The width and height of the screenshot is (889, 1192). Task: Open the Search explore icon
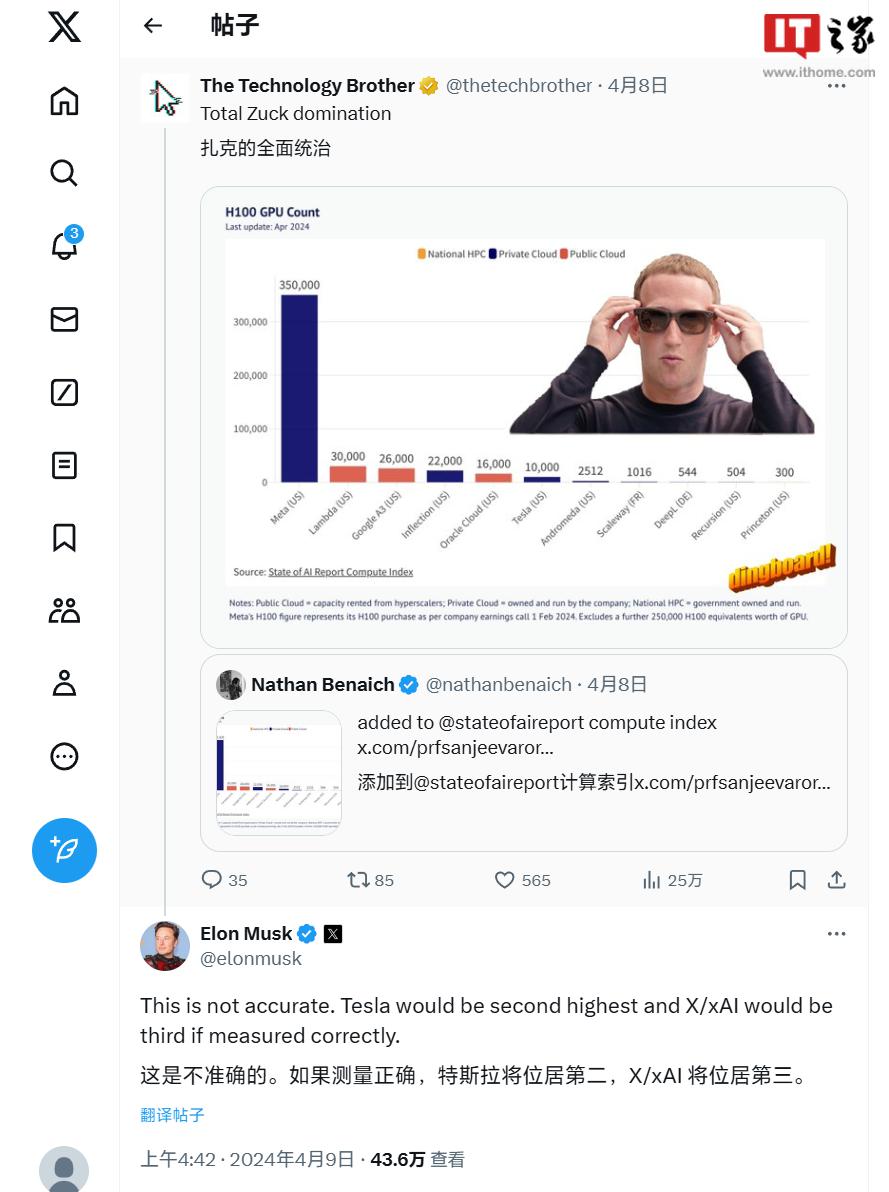tap(64, 173)
